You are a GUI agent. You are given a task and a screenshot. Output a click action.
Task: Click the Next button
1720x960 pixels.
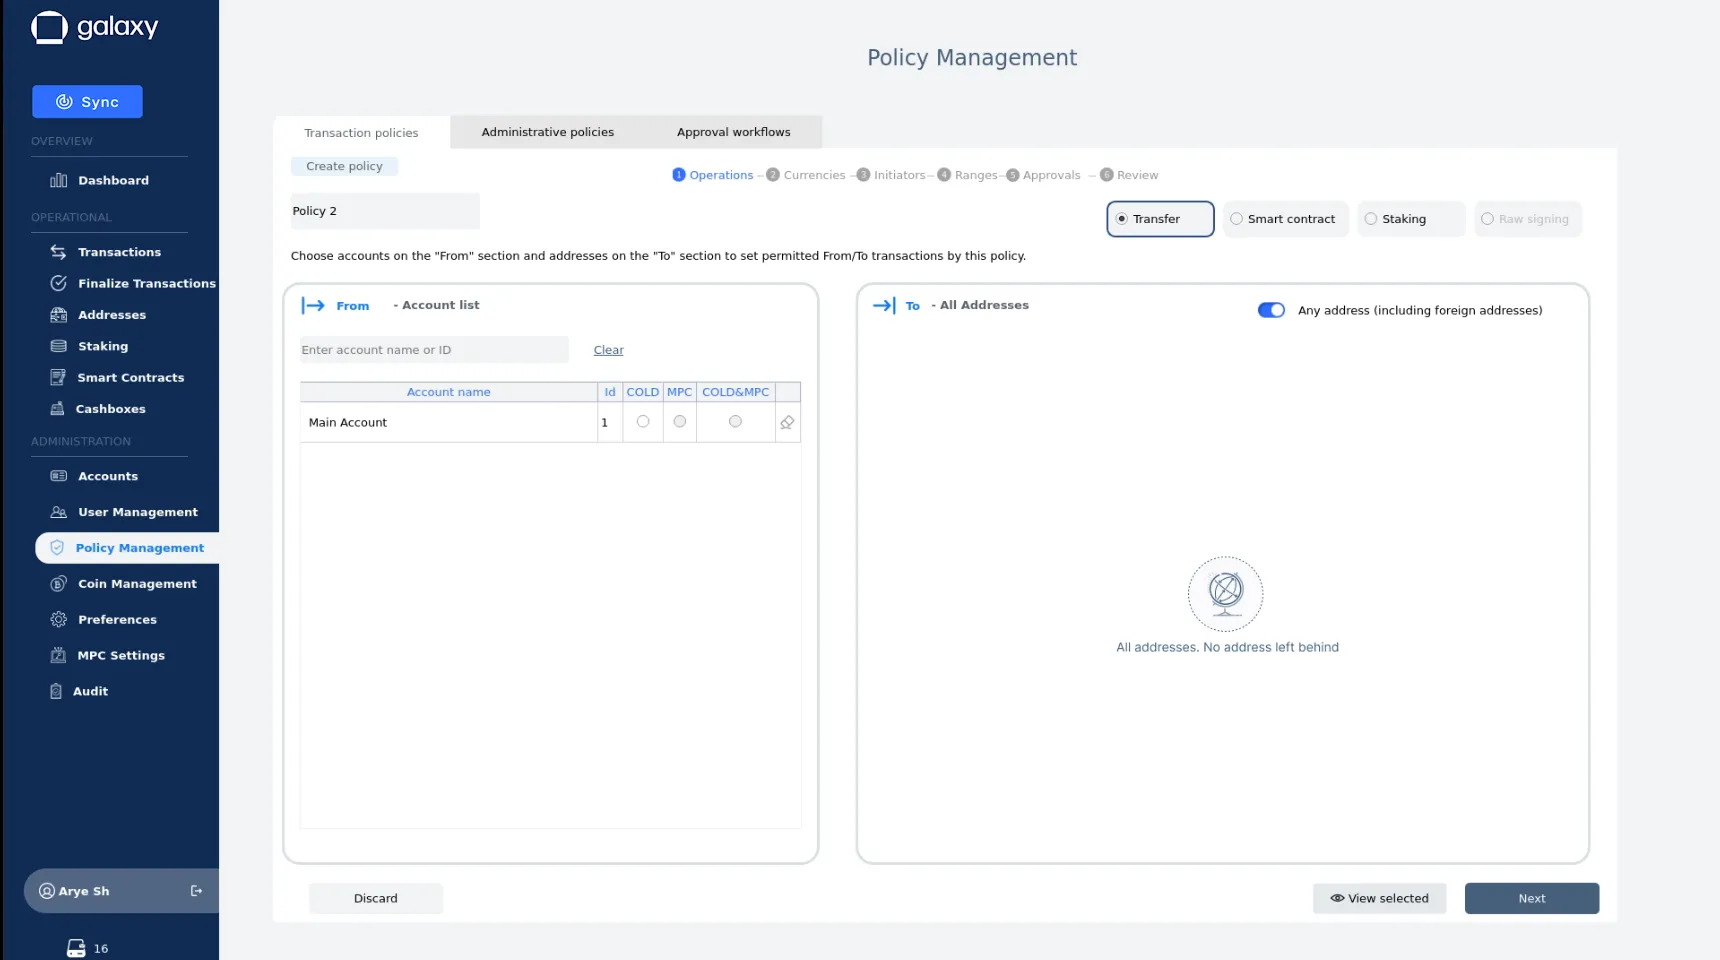coord(1531,898)
